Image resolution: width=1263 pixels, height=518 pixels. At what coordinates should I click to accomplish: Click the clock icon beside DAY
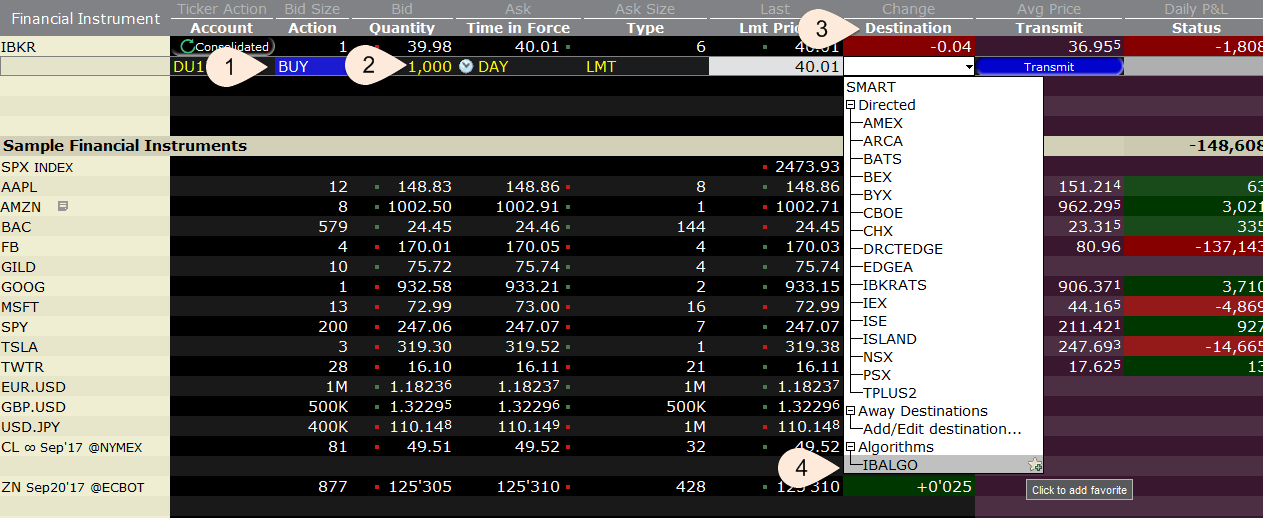466,67
